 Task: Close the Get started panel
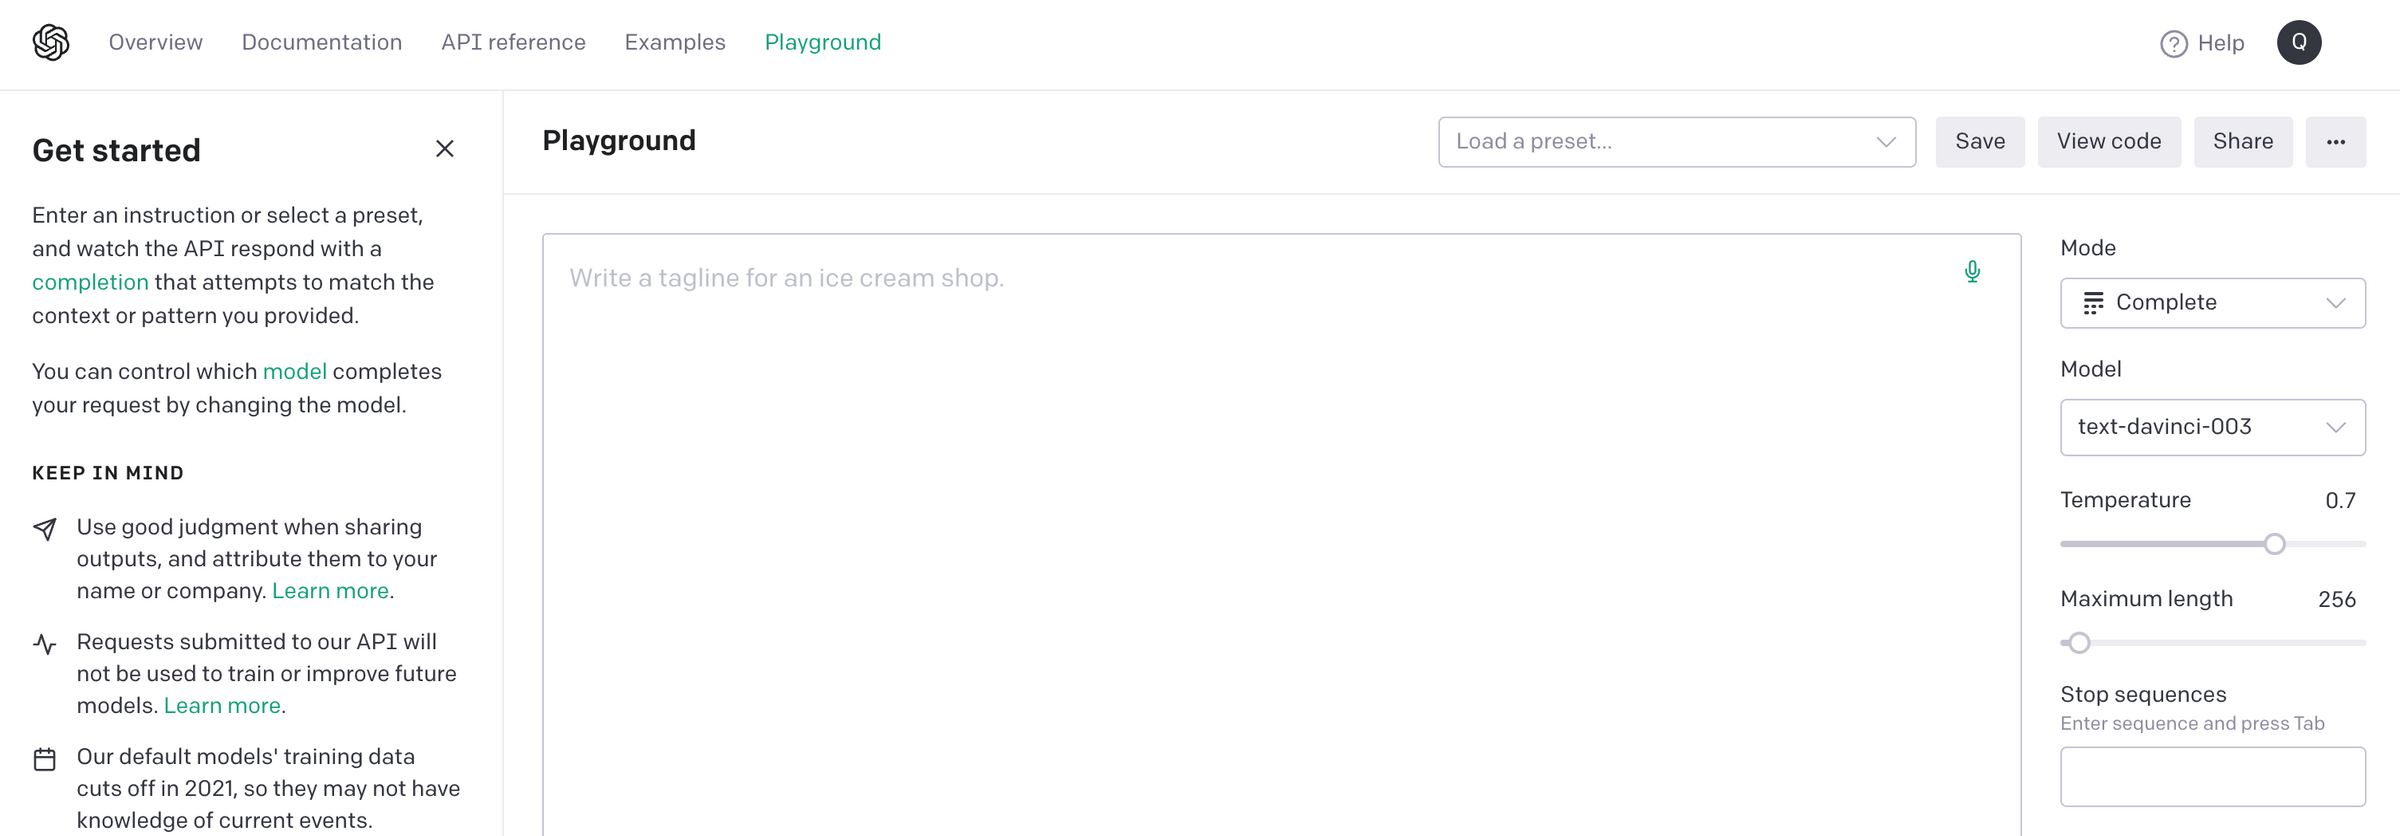(x=445, y=148)
